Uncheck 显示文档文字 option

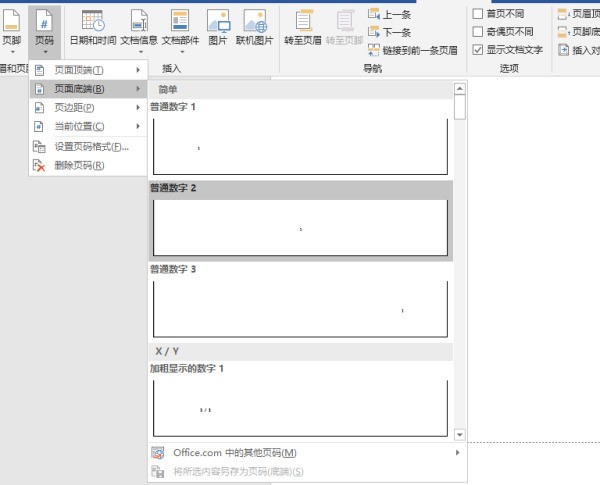point(477,49)
